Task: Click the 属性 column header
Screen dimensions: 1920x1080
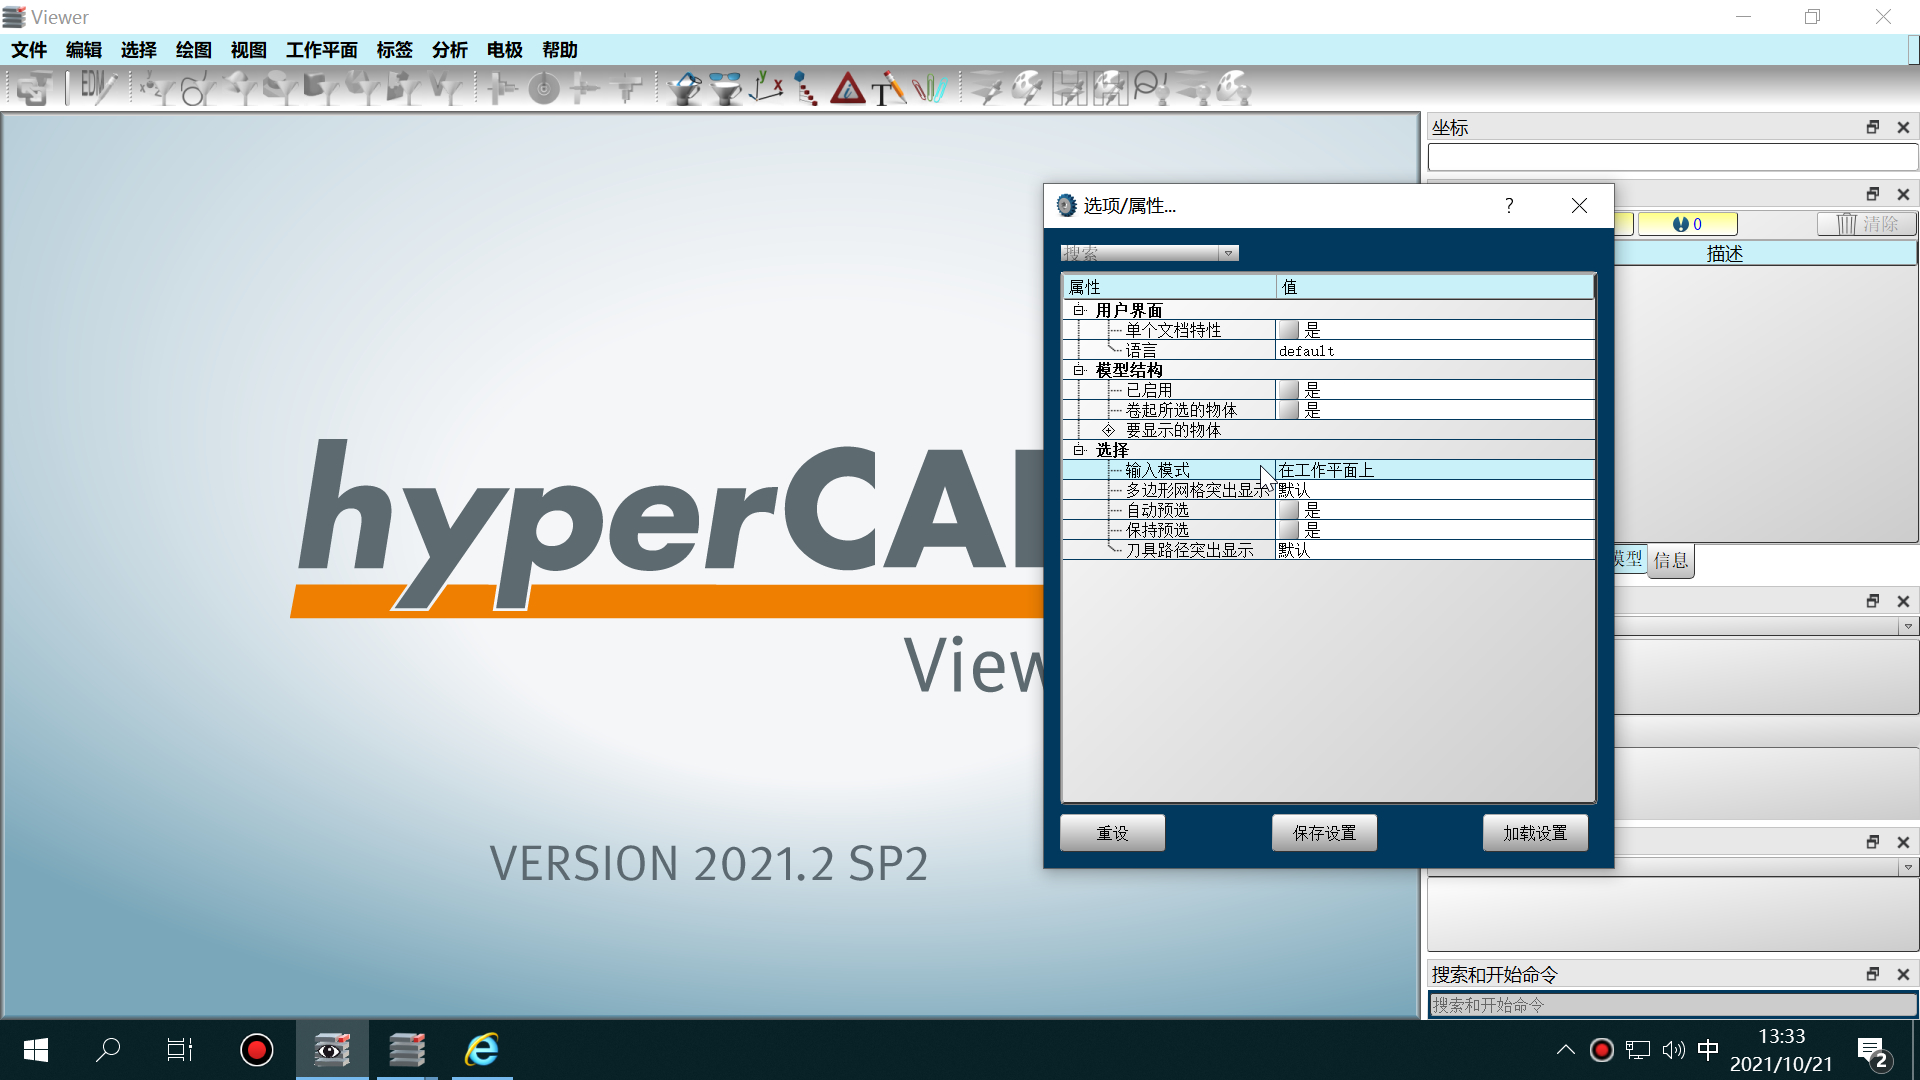Action: pos(1169,287)
